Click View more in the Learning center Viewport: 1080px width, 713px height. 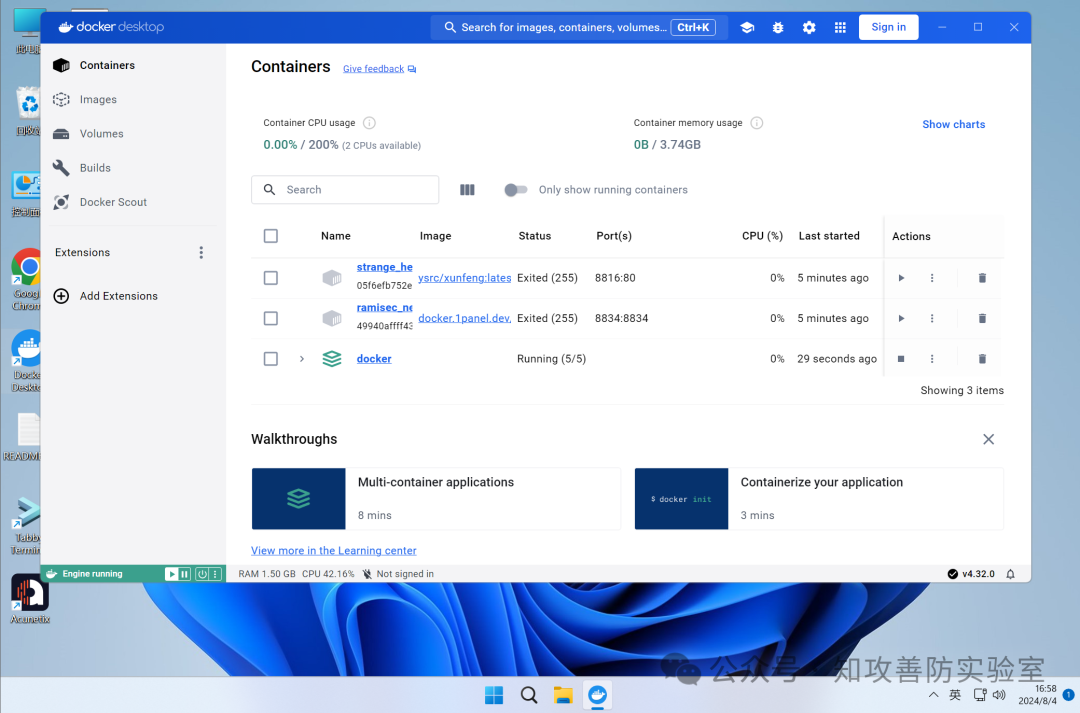pos(333,551)
